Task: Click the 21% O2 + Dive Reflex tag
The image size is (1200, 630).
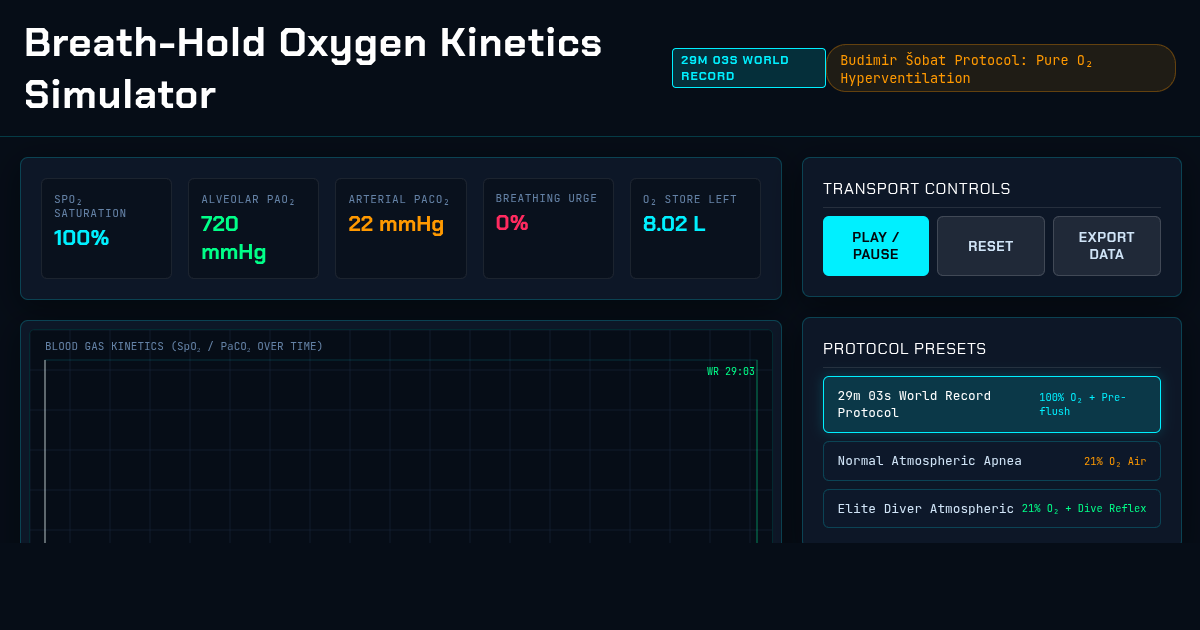Action: pos(1084,509)
